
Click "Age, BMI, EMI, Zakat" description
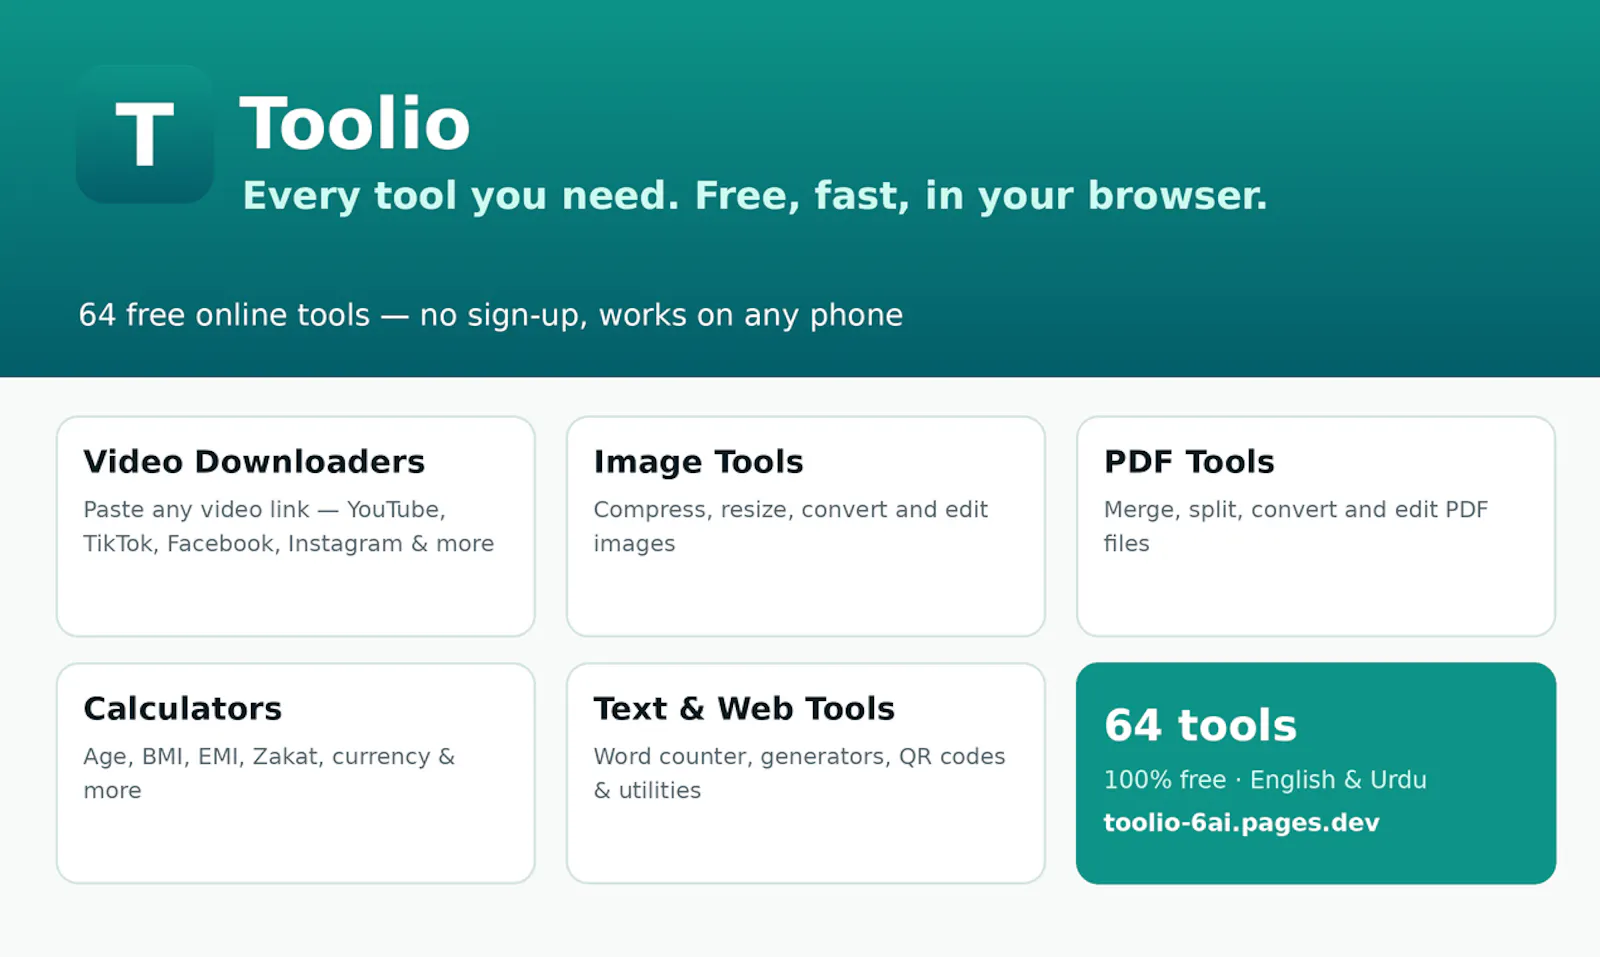269,773
